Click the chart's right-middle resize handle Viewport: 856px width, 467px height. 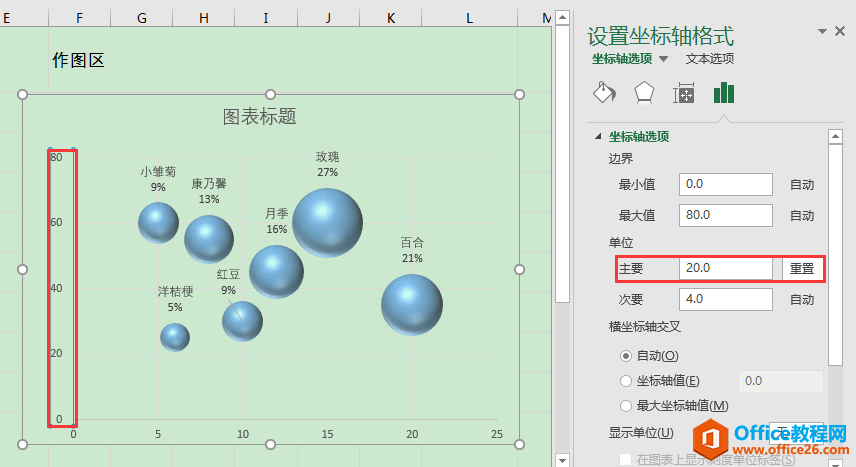click(519, 269)
